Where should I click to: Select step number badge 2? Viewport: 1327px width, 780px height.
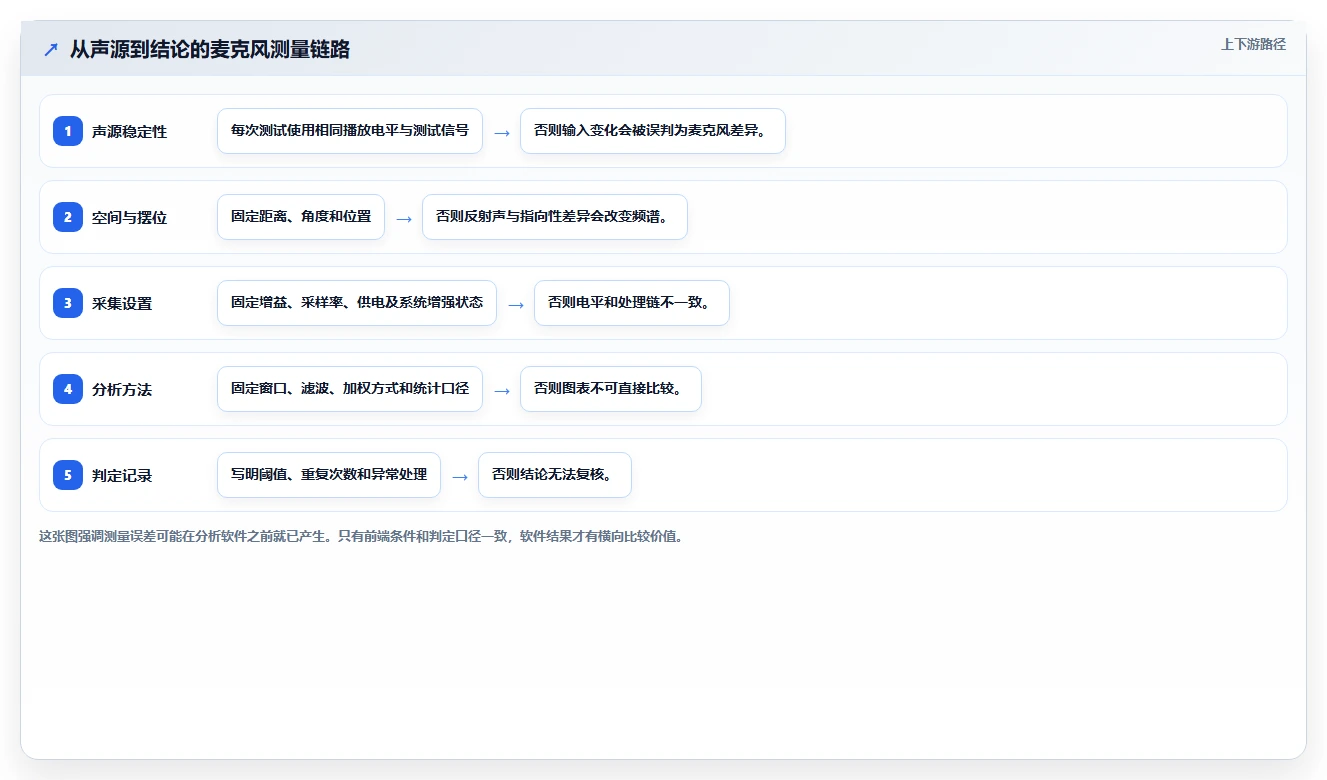68,217
